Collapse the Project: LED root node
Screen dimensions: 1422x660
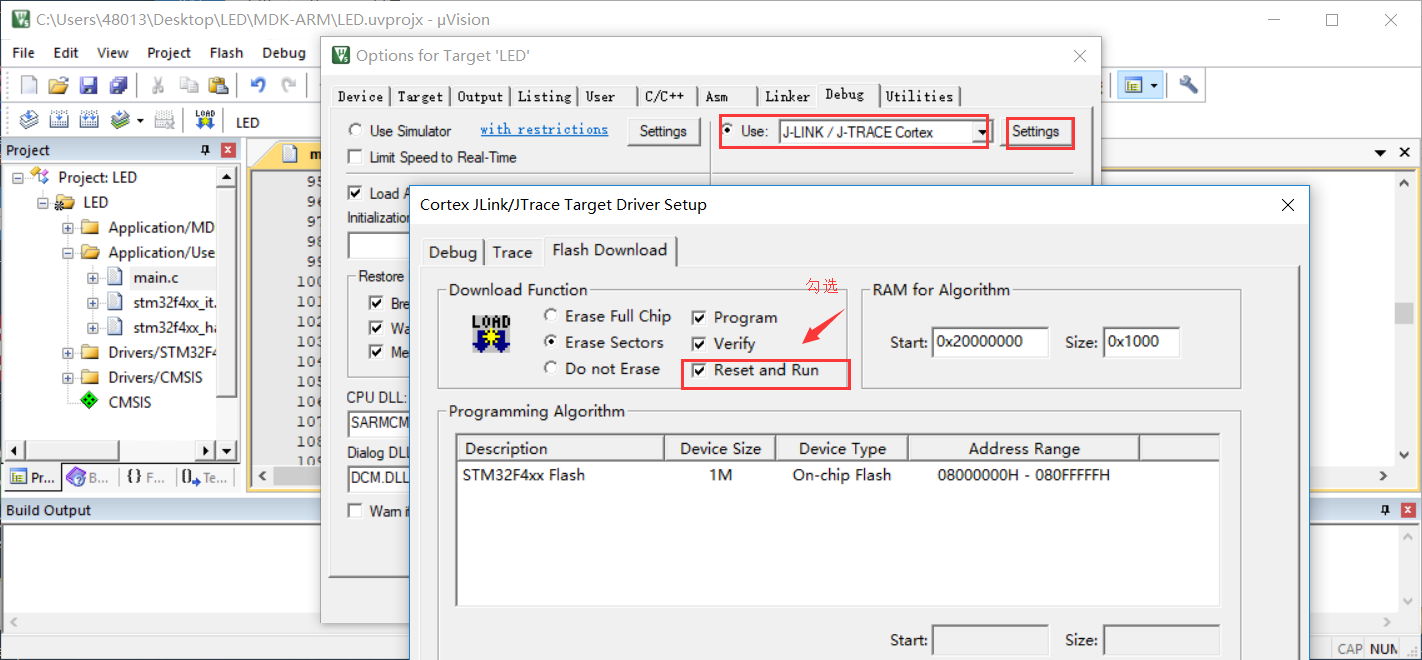click(18, 177)
